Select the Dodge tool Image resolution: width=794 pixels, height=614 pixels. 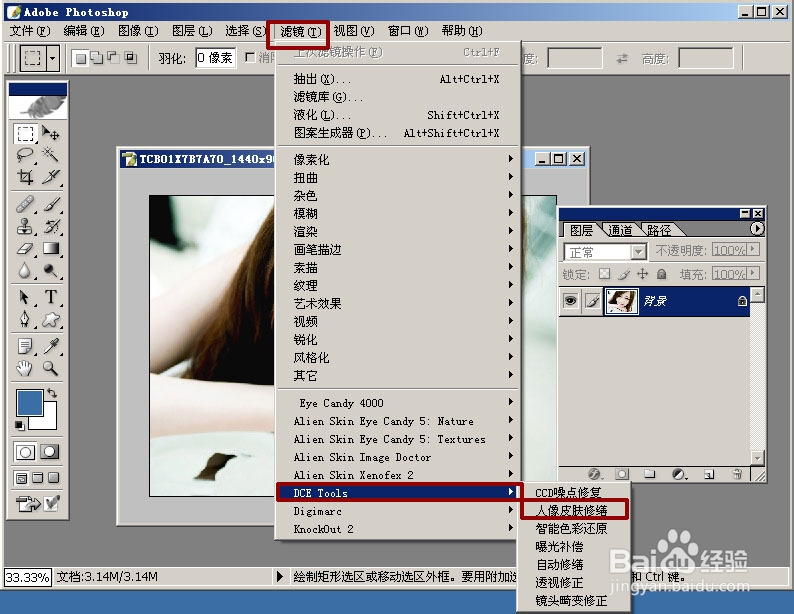click(50, 270)
